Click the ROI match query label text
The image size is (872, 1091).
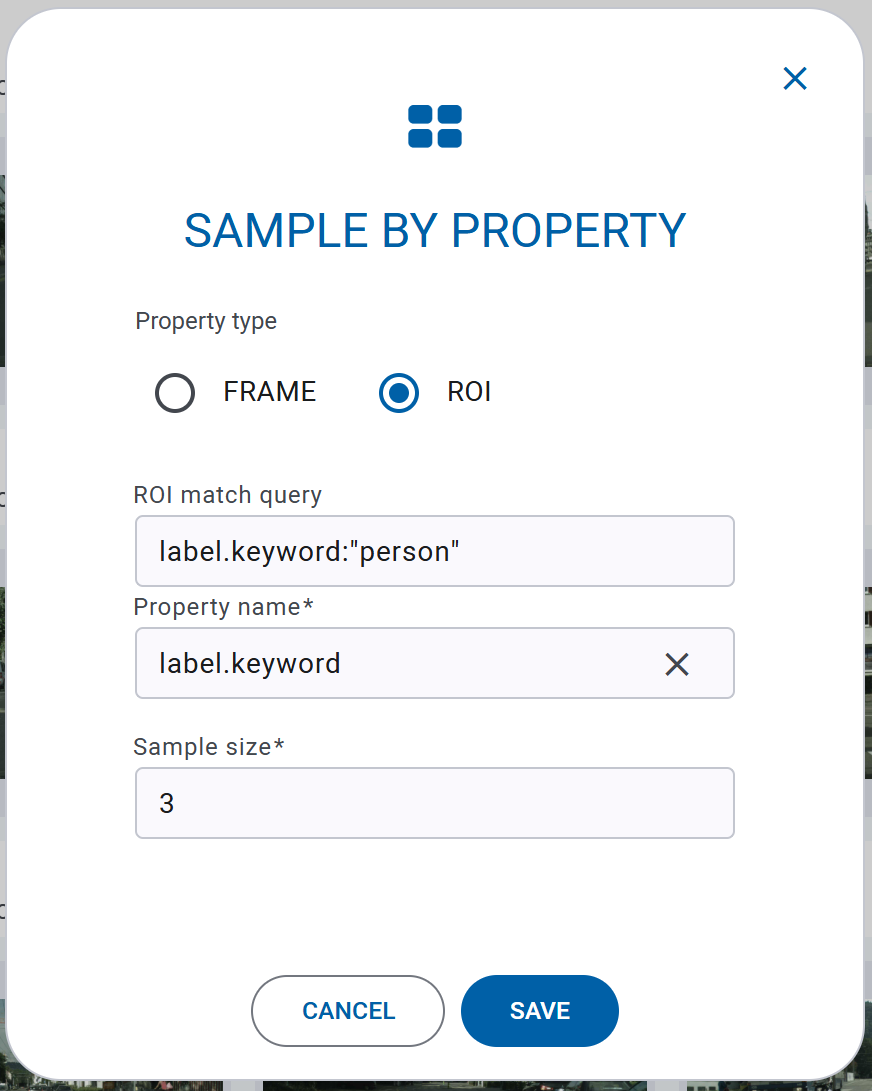(x=228, y=494)
